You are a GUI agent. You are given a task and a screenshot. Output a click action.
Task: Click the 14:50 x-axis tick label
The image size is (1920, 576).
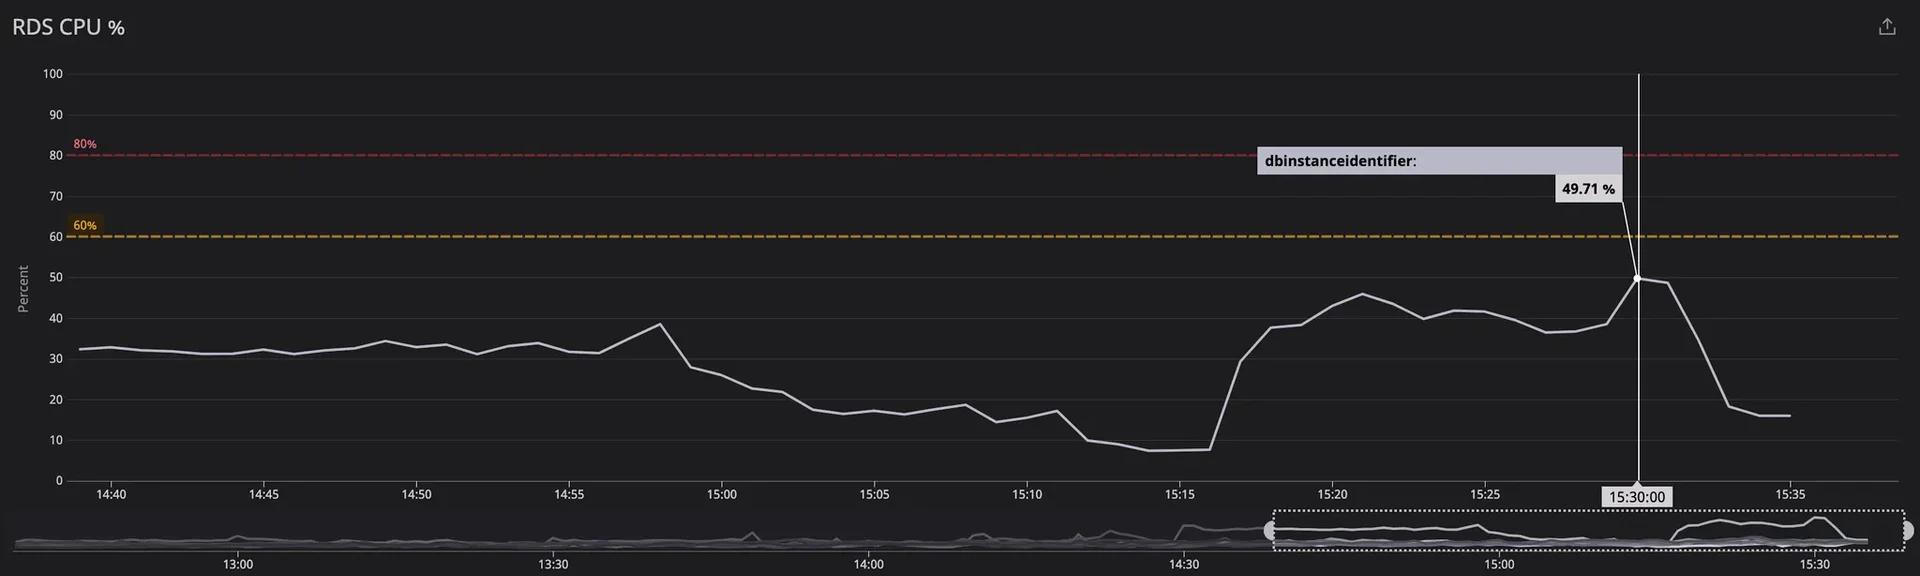(416, 494)
